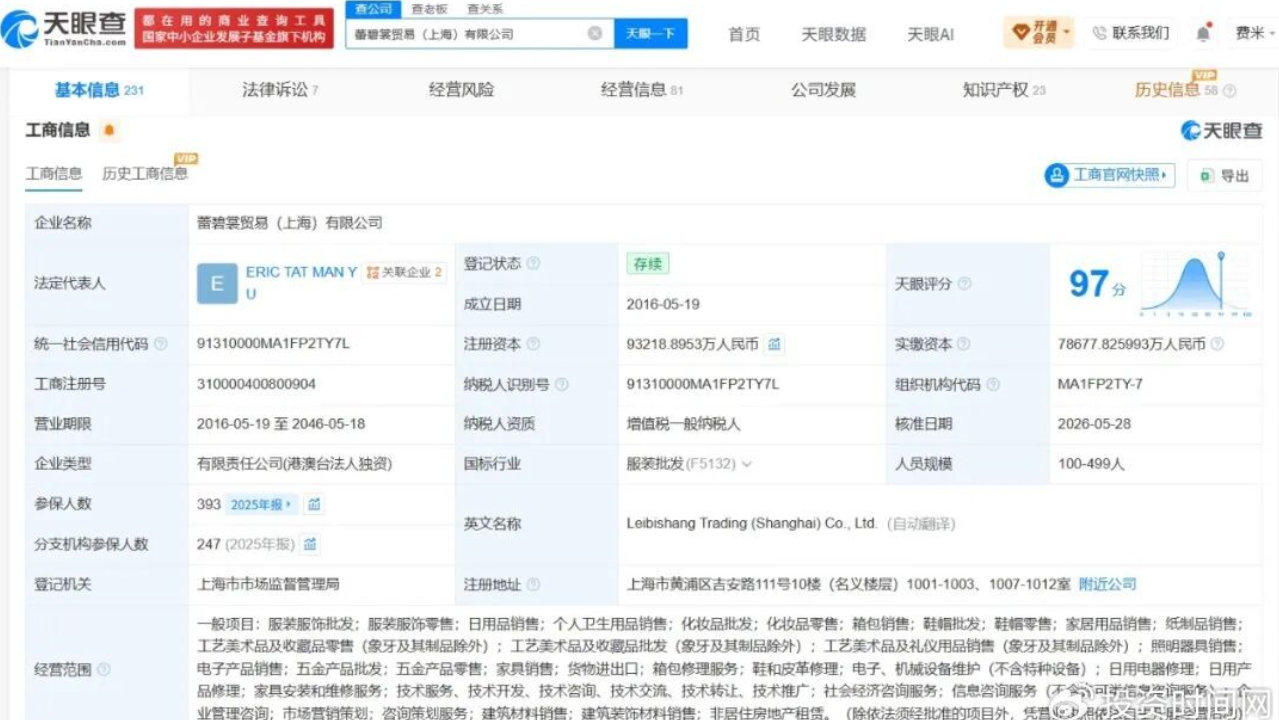The width and height of the screenshot is (1279, 720).
Task: Open ERIC TAT MAN YU representative link
Action: (x=301, y=283)
